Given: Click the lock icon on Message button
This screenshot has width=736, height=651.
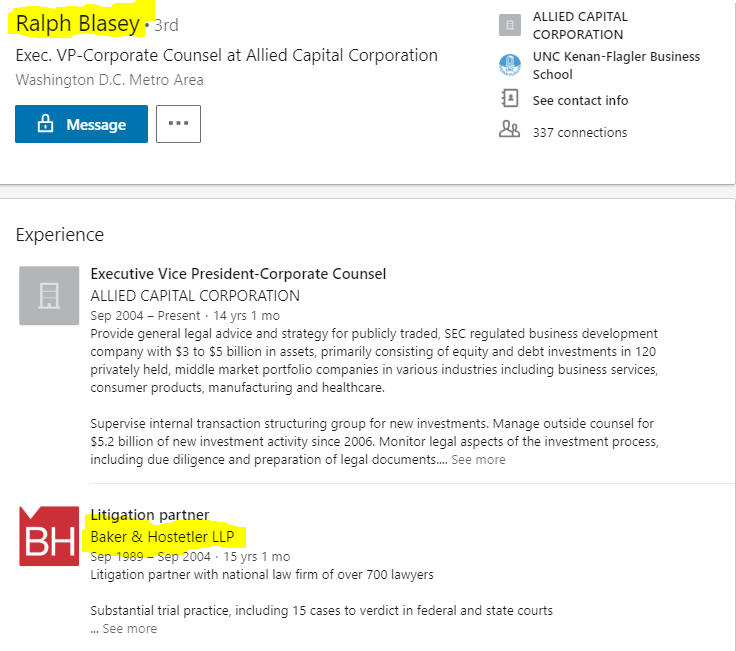Looking at the screenshot, I should pos(45,124).
